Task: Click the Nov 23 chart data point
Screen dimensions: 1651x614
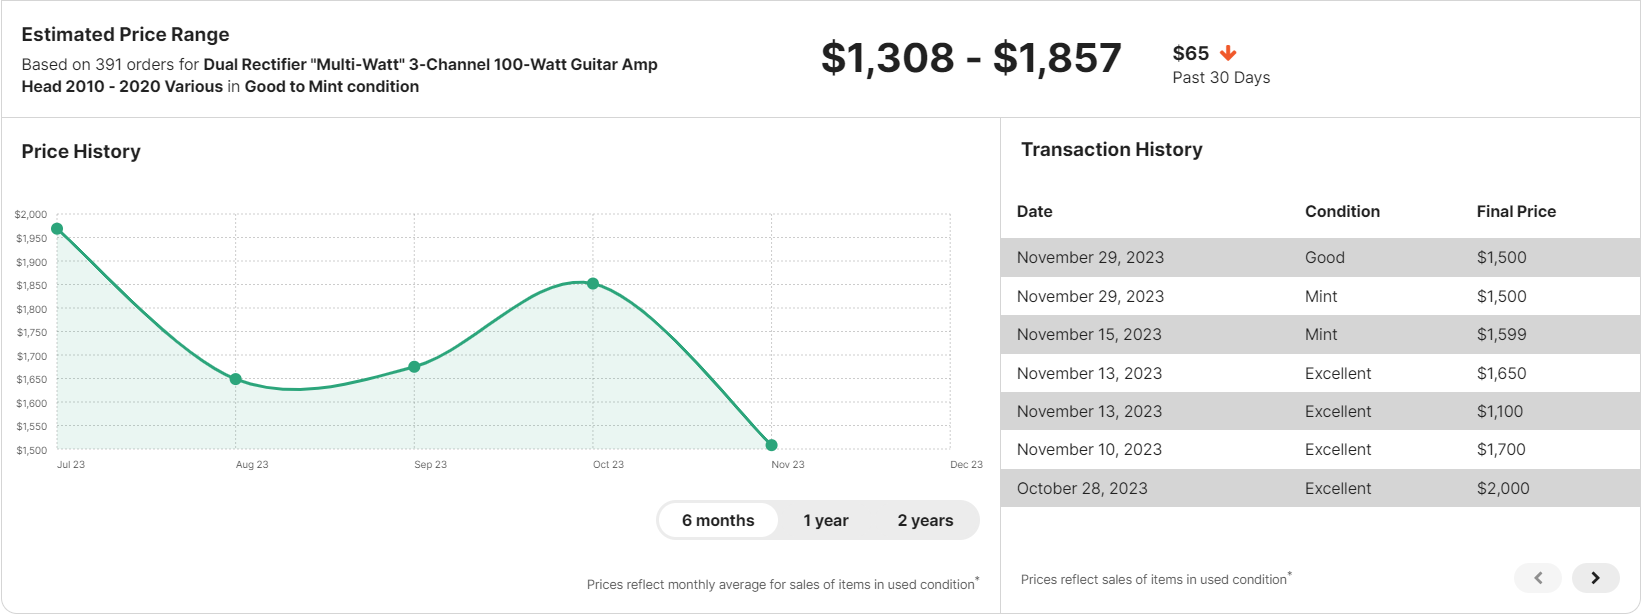Action: [x=771, y=445]
